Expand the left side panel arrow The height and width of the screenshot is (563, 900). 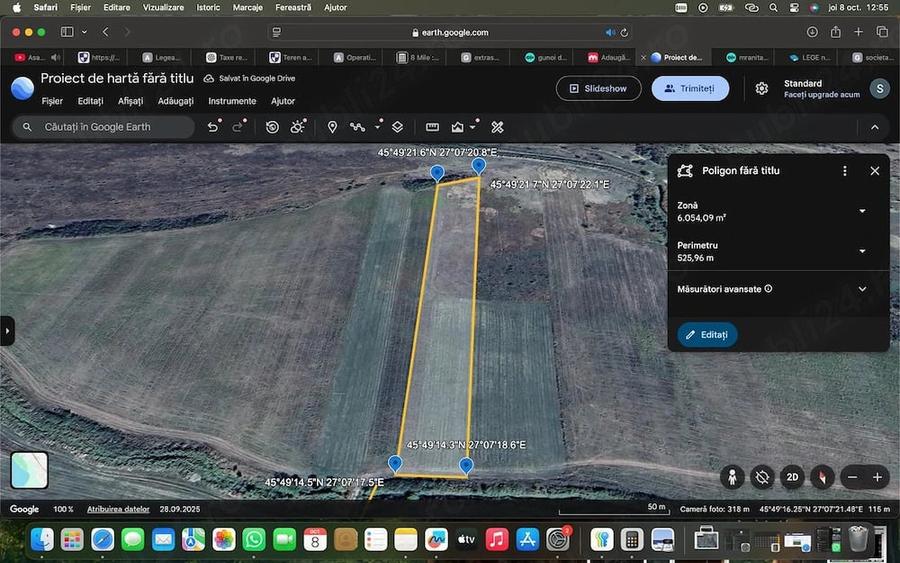pos(7,331)
